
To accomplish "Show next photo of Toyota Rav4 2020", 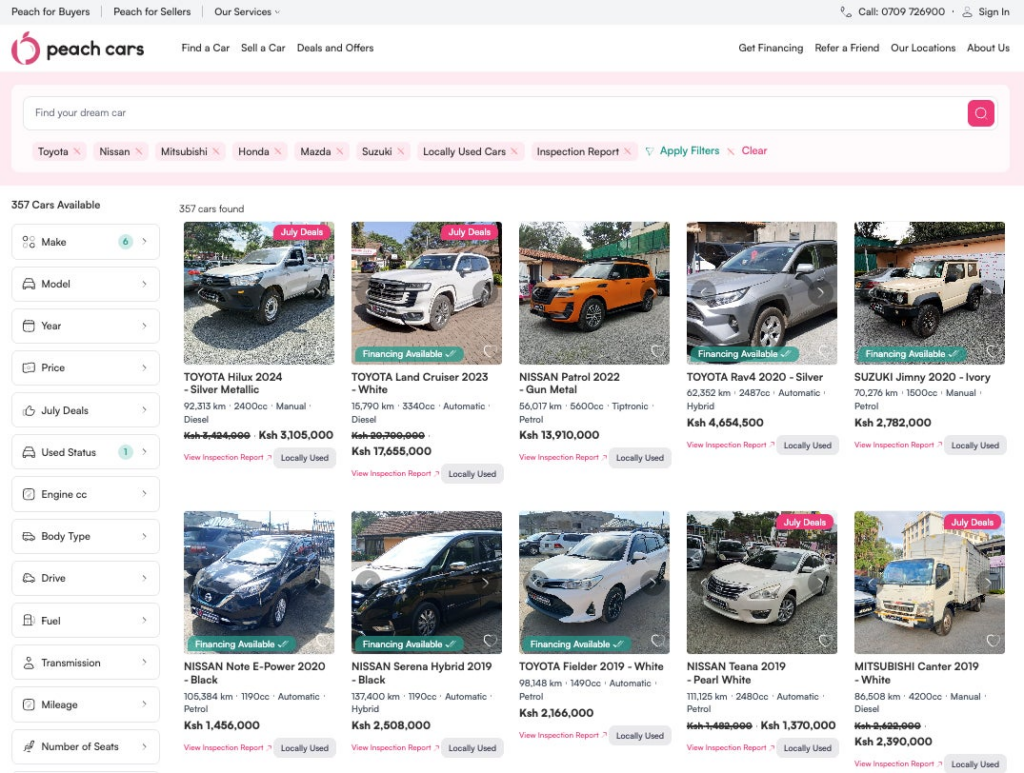I will 820,292.
